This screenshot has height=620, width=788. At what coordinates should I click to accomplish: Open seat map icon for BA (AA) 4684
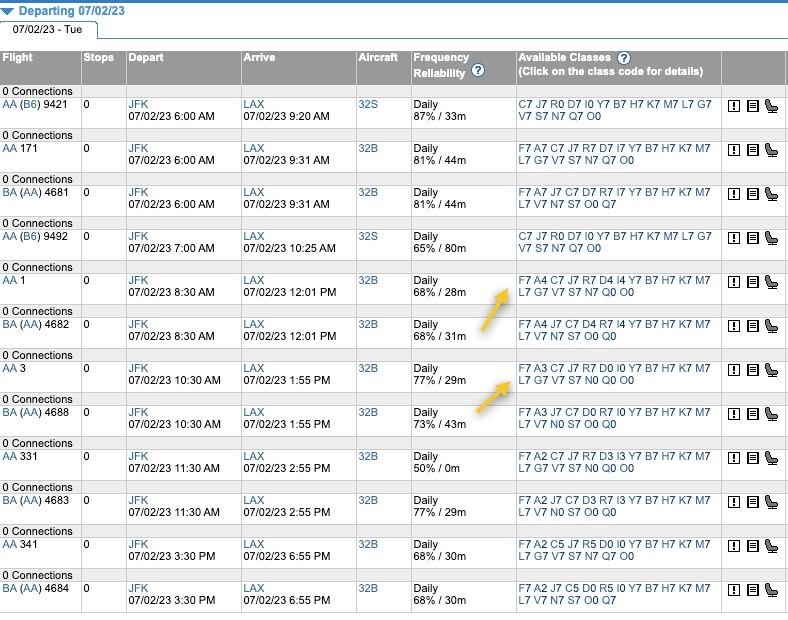pos(771,590)
